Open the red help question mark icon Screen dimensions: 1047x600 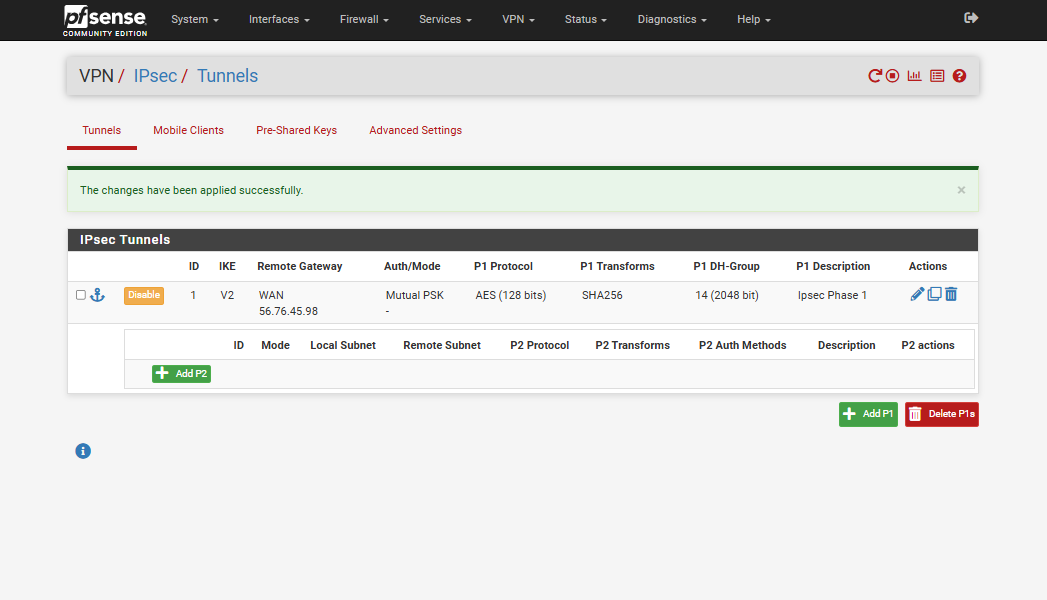point(959,76)
